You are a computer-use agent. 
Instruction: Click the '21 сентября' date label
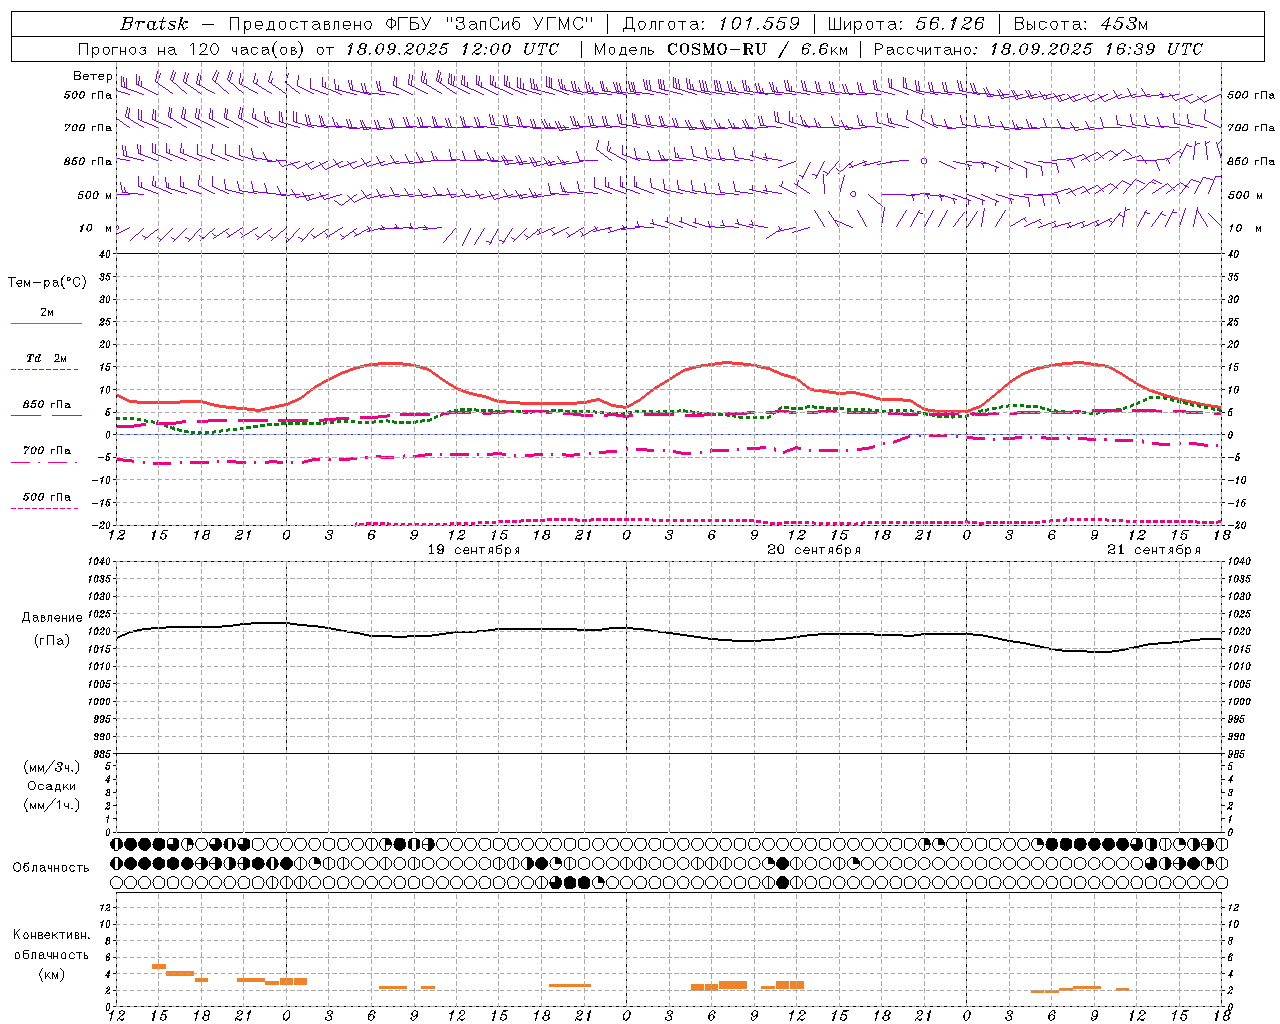[1154, 550]
